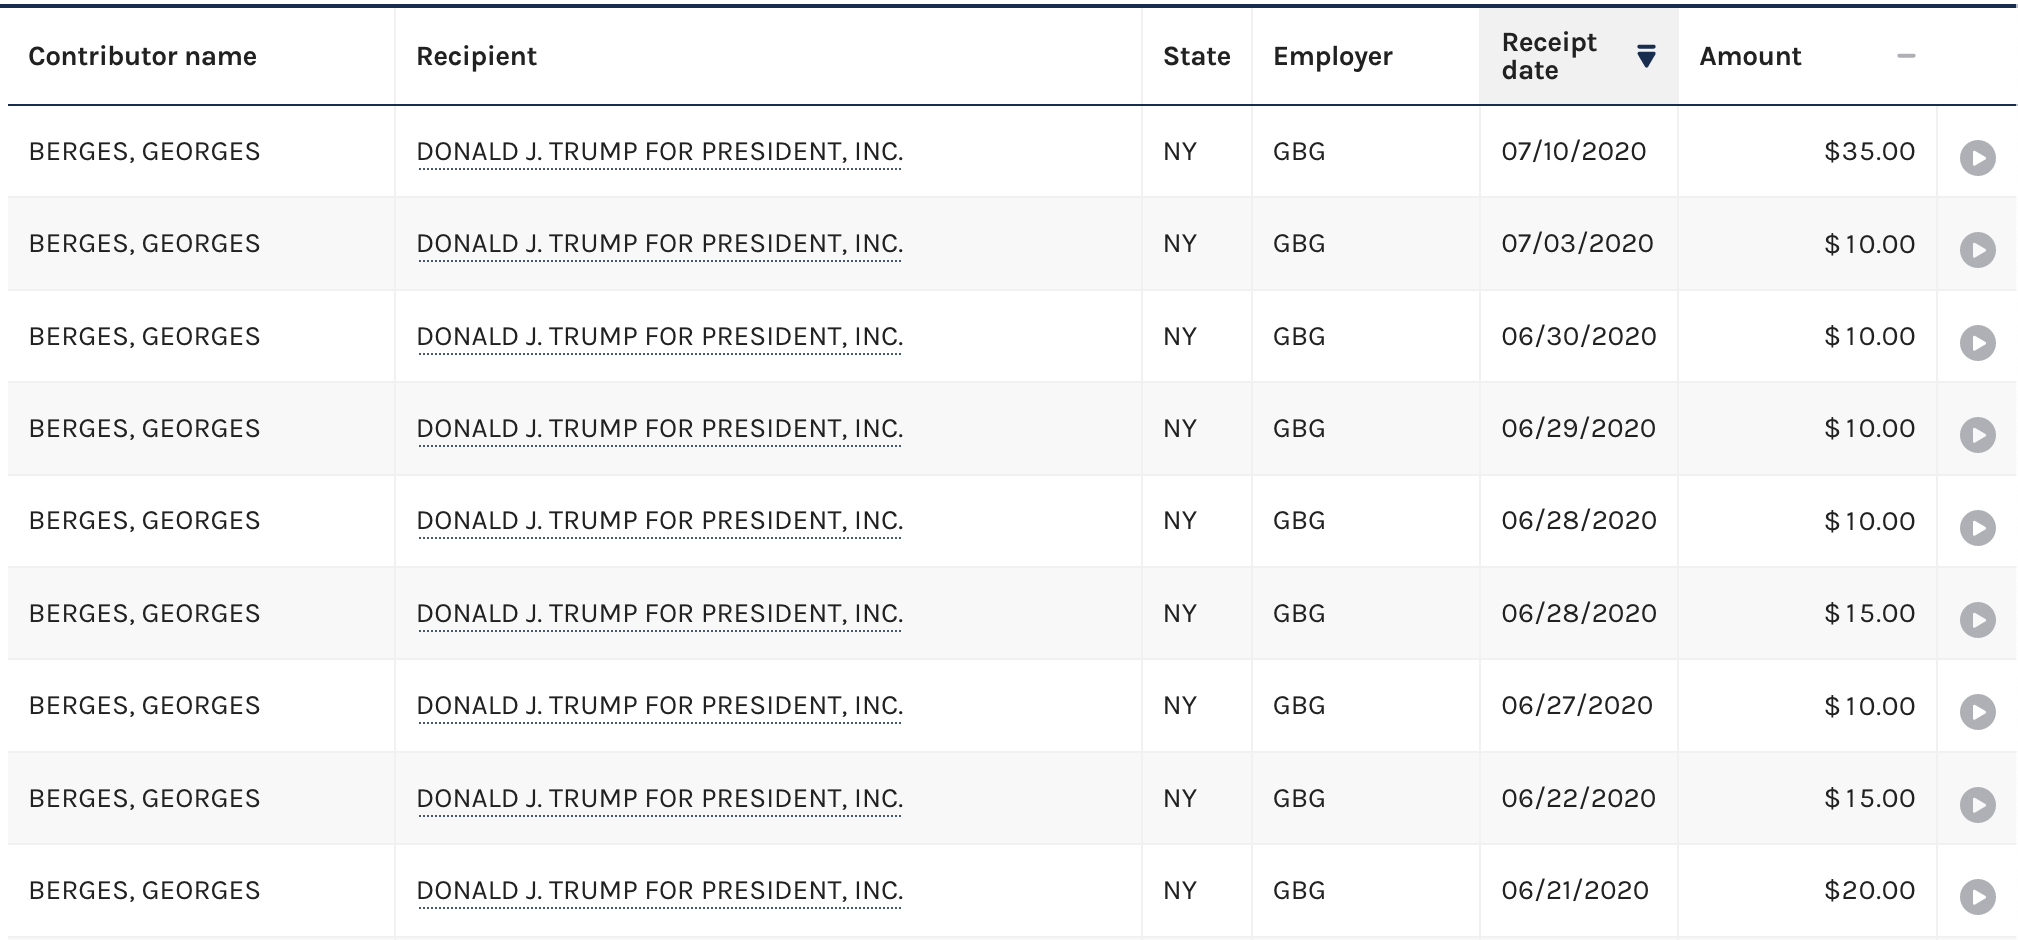
Task: Open Trump for President link dated 07/03/2020
Action: point(659,244)
